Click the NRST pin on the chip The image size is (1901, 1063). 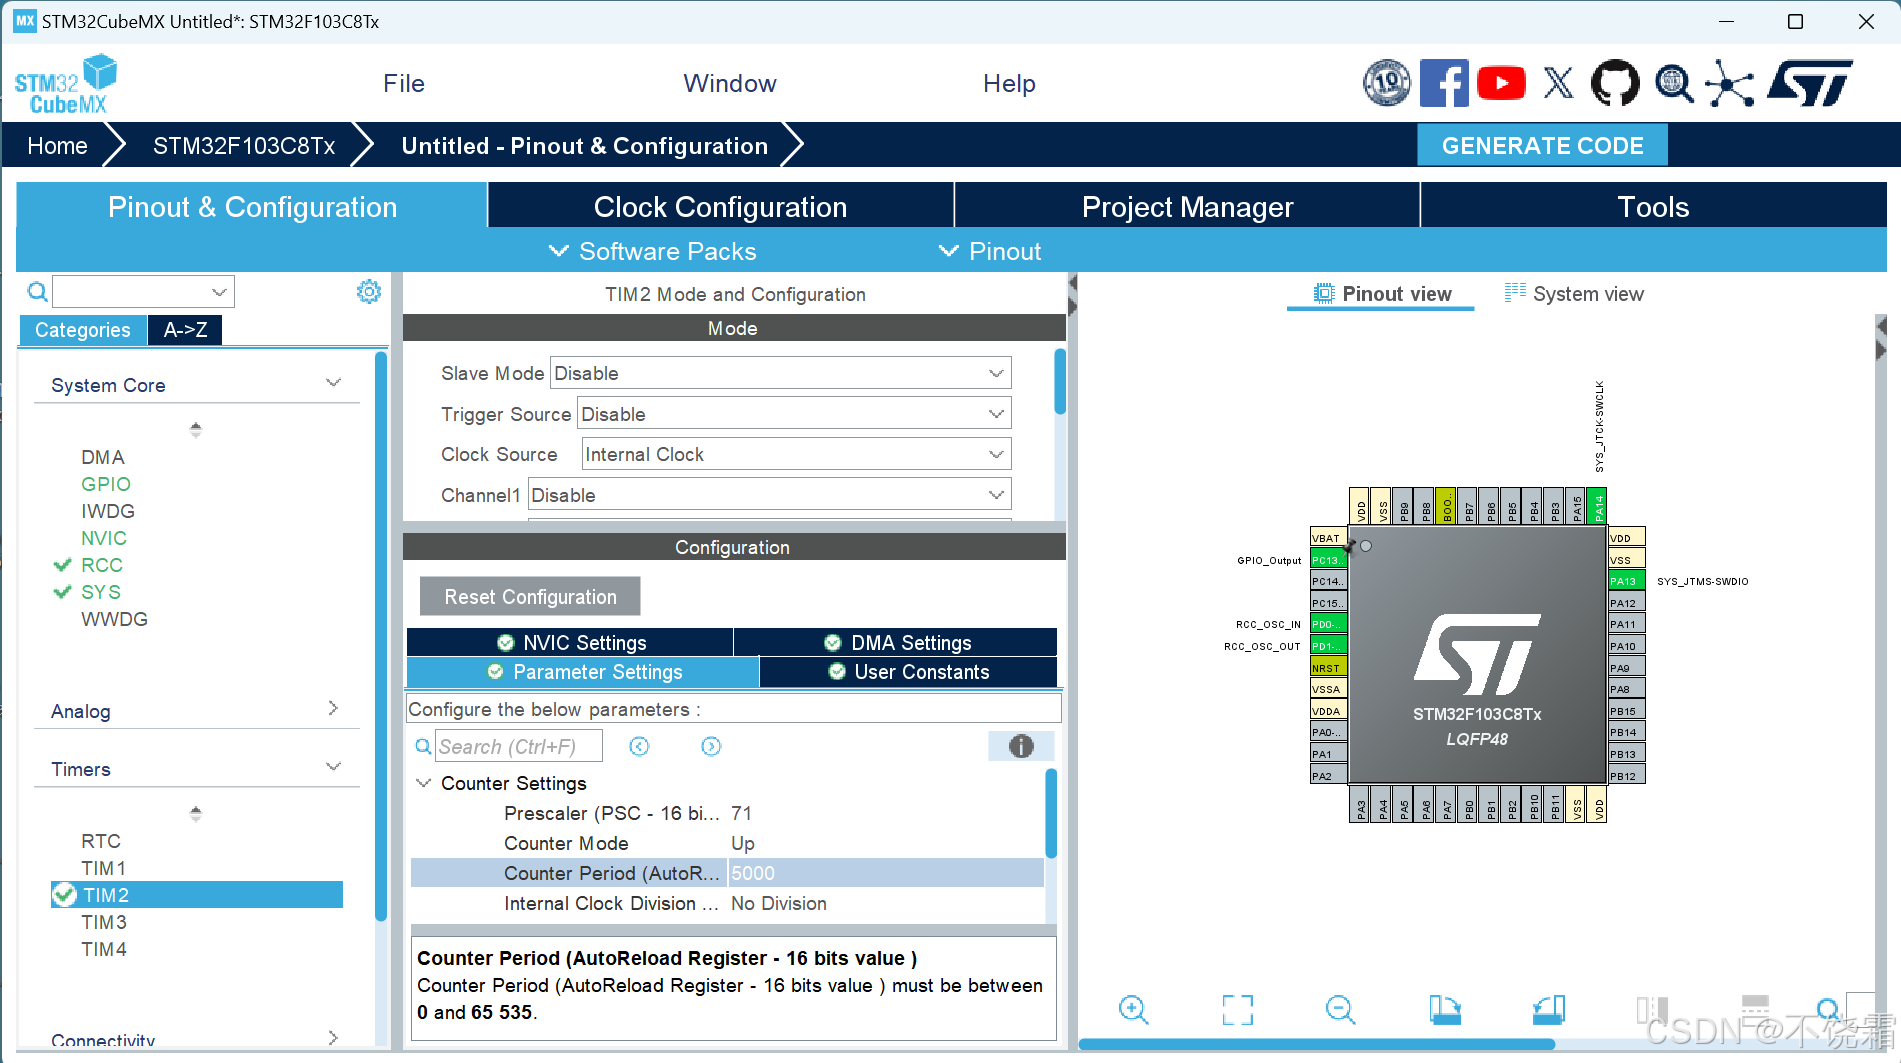[1329, 668]
